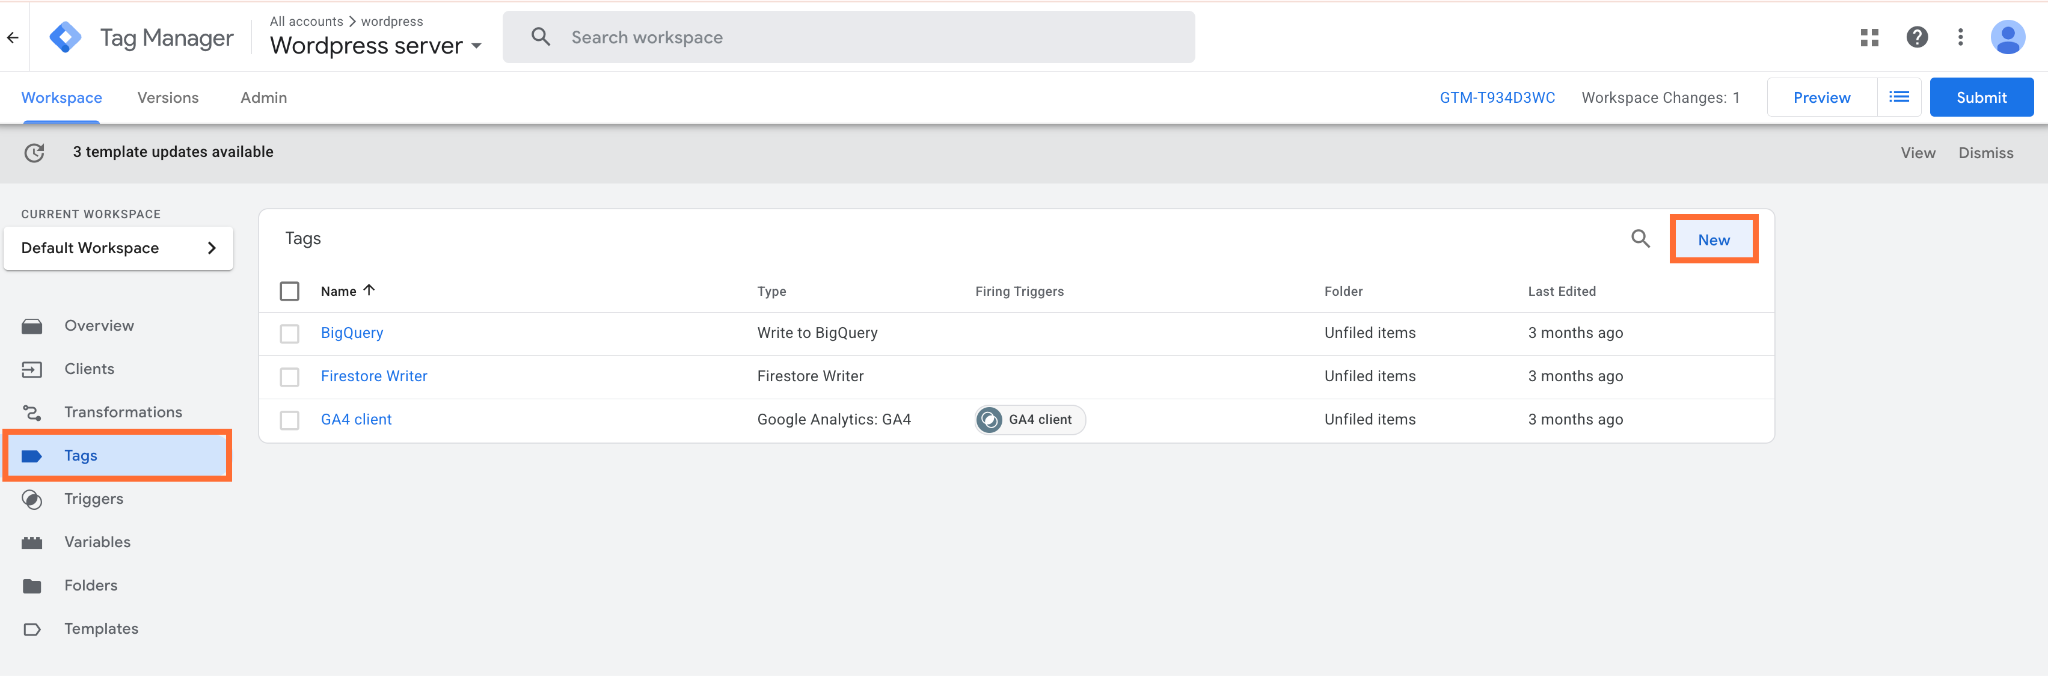
Task: Click the template updates refresh icon
Action: pos(34,152)
